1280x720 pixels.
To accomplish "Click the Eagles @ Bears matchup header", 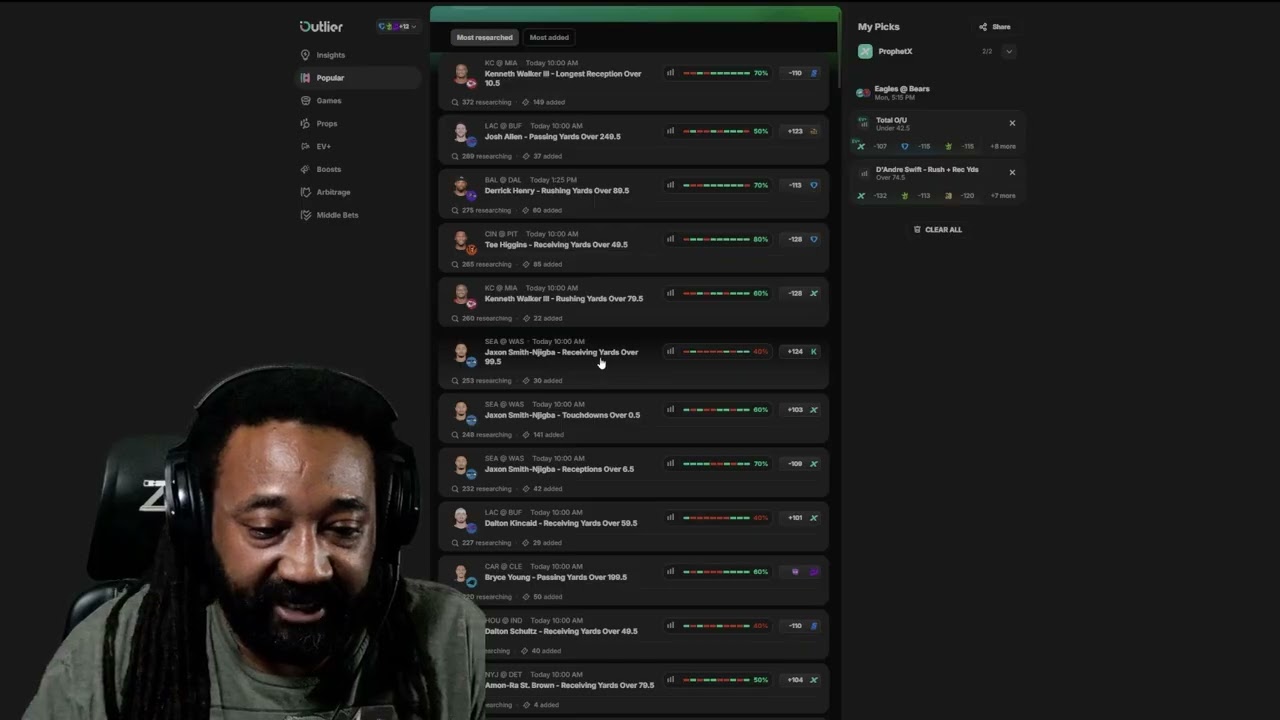I will 902,88.
